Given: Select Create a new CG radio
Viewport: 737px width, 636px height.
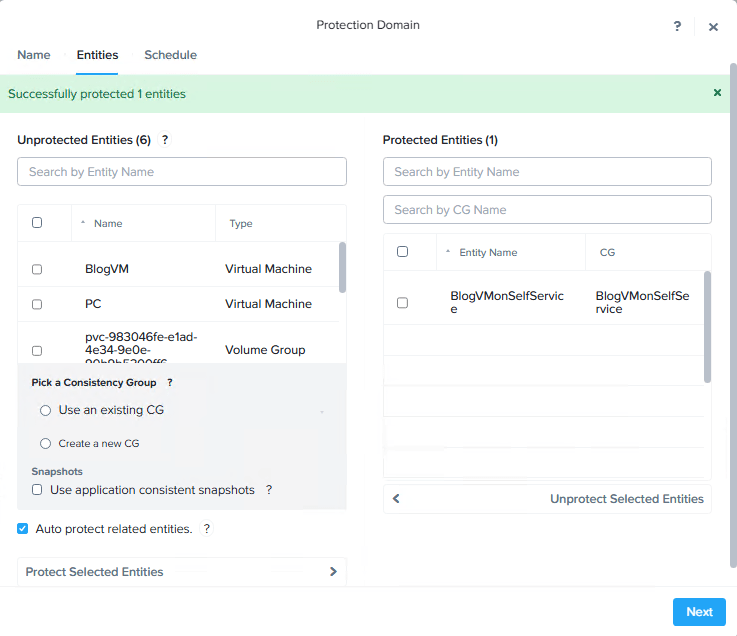Looking at the screenshot, I should coord(45,444).
